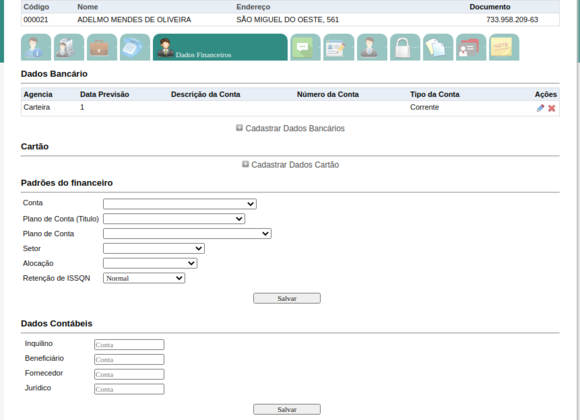Open the form-with-pencil tab icon
Viewport: 580px width, 420px height.
tap(339, 47)
